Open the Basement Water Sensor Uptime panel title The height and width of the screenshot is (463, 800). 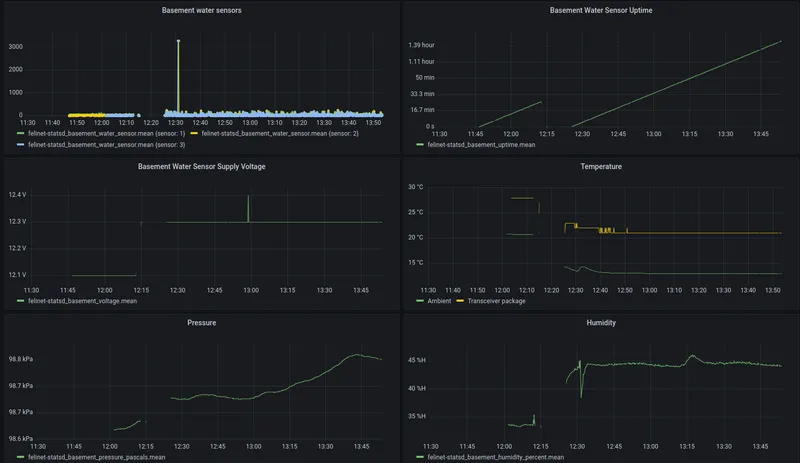[601, 10]
